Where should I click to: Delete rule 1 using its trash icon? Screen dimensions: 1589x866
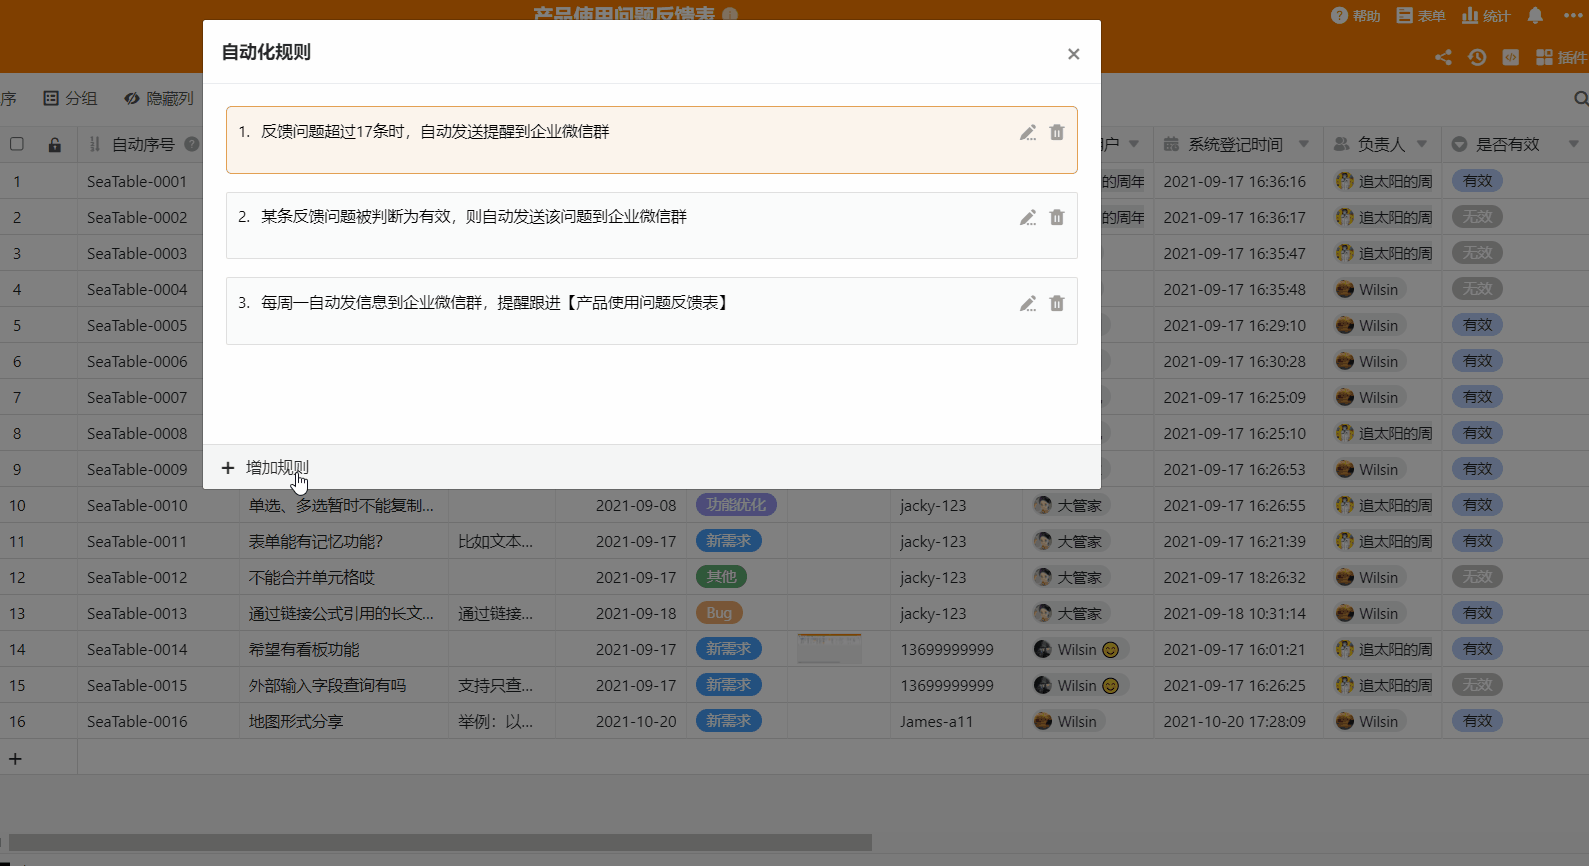pyautogui.click(x=1057, y=132)
